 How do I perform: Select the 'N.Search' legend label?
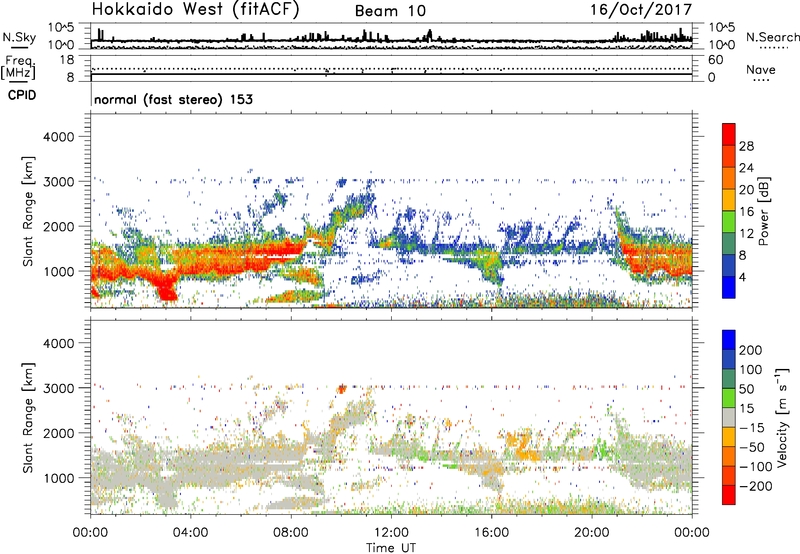pos(773,37)
